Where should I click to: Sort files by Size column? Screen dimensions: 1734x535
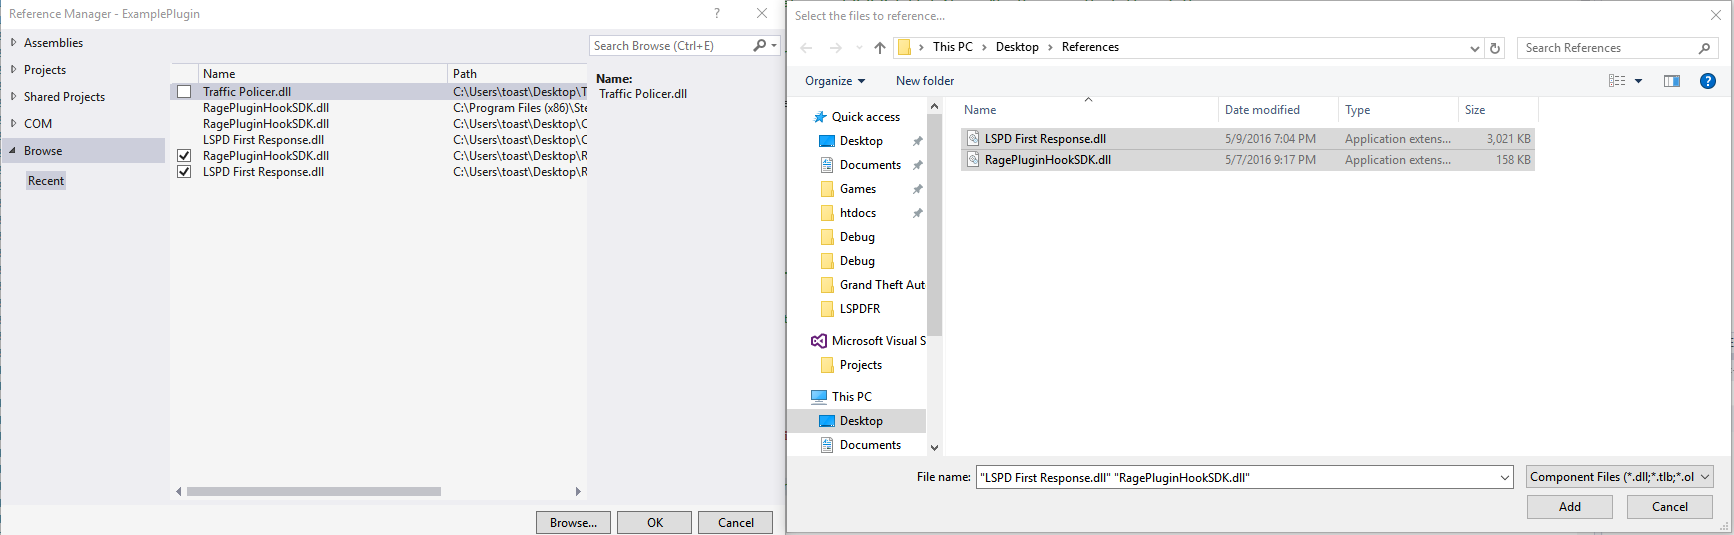click(x=1498, y=110)
